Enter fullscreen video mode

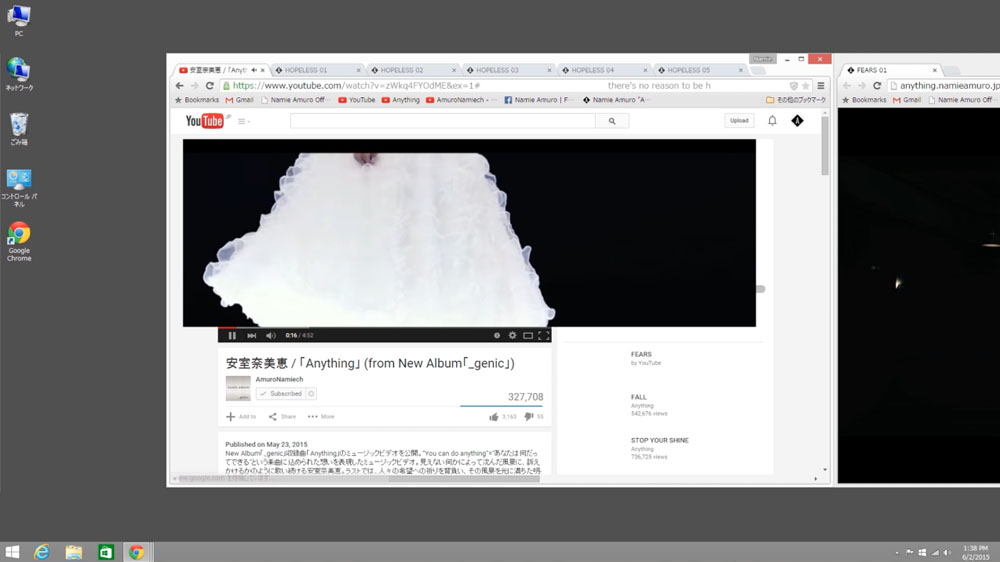[544, 336]
